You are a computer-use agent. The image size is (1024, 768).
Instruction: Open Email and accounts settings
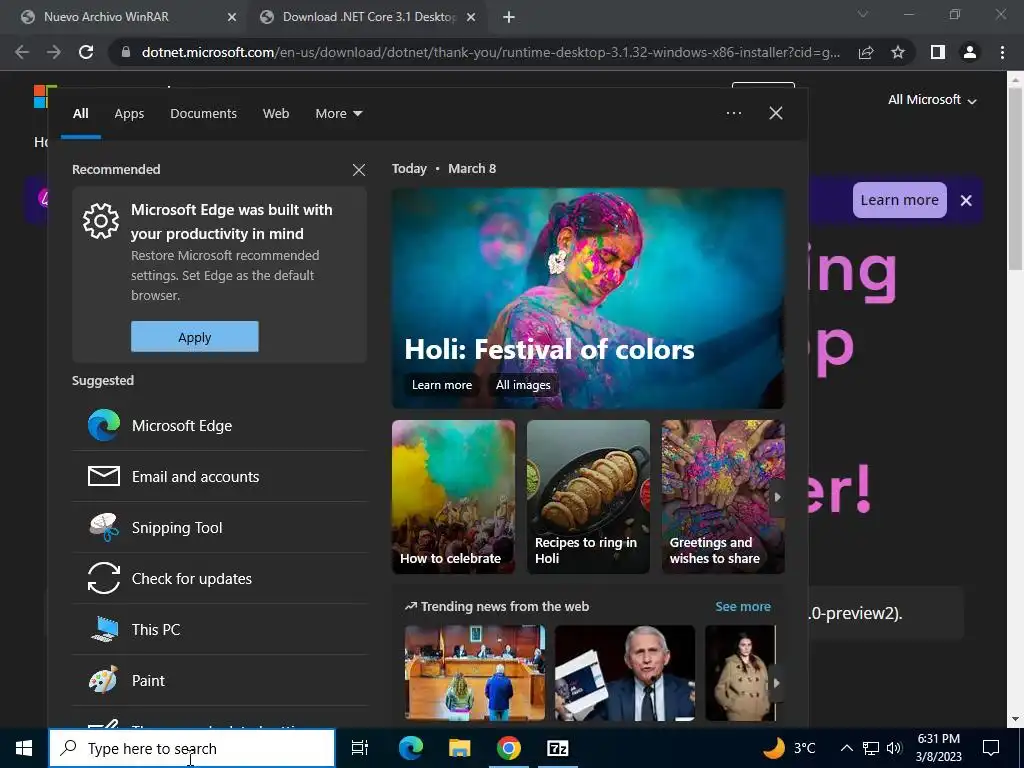(x=219, y=477)
